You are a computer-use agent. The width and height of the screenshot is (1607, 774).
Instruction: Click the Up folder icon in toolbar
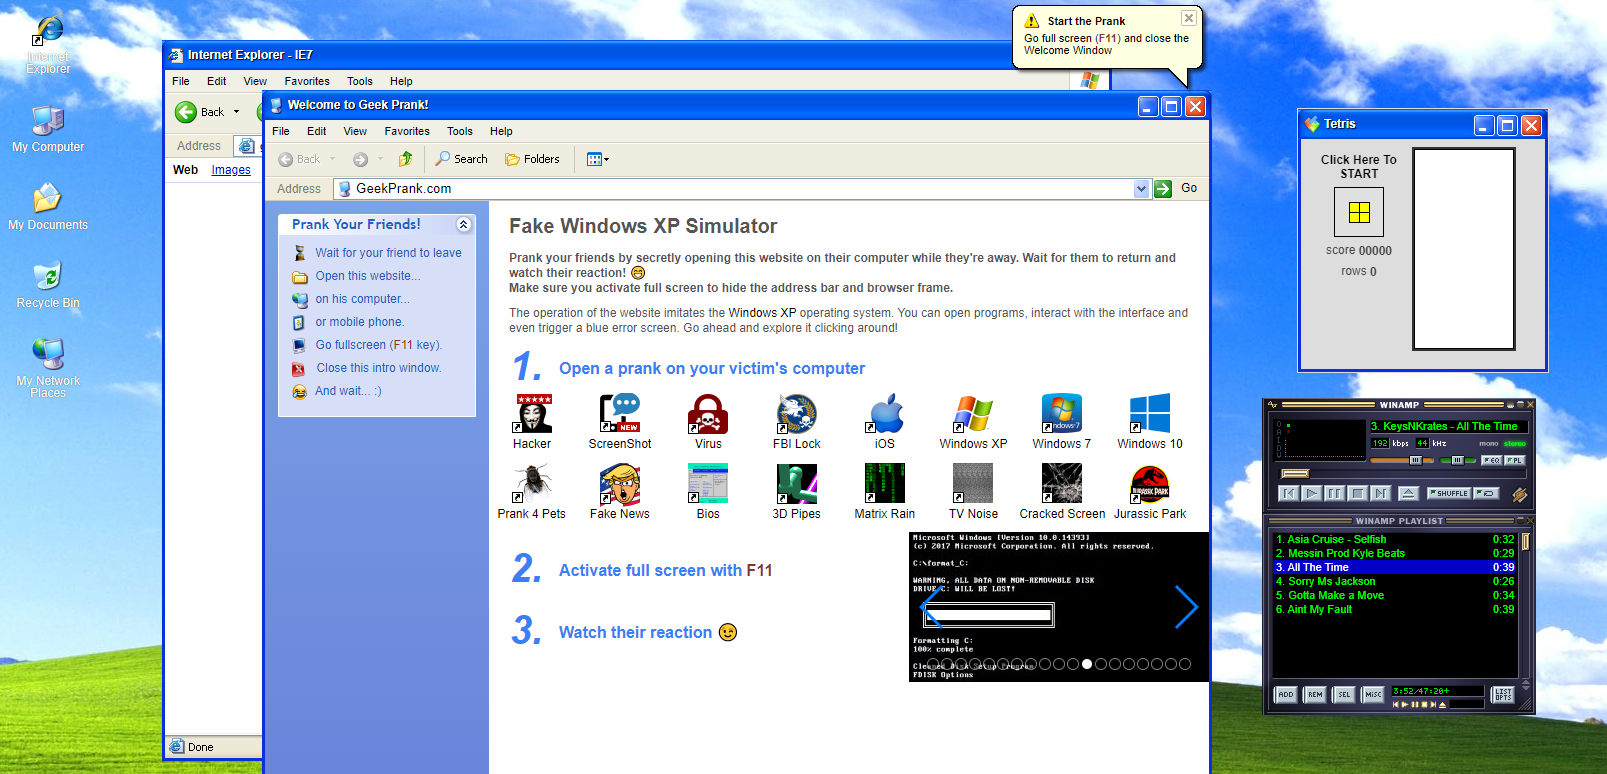pos(405,159)
